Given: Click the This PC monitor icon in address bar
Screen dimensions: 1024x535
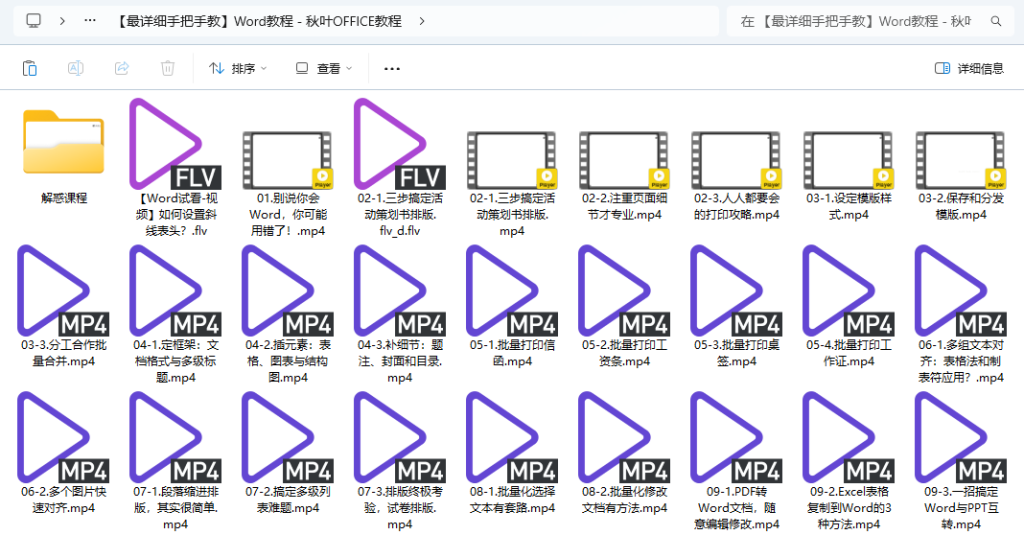Looking at the screenshot, I should pos(33,21).
